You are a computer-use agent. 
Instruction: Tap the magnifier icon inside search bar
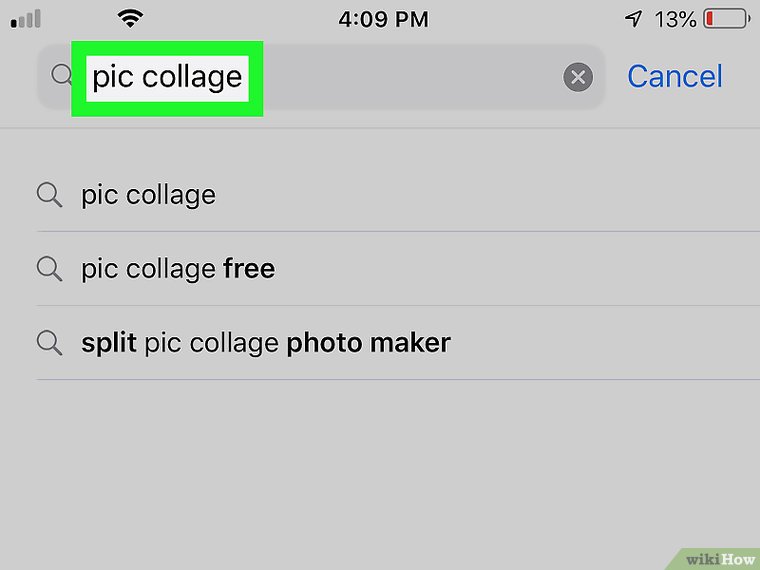tap(61, 76)
